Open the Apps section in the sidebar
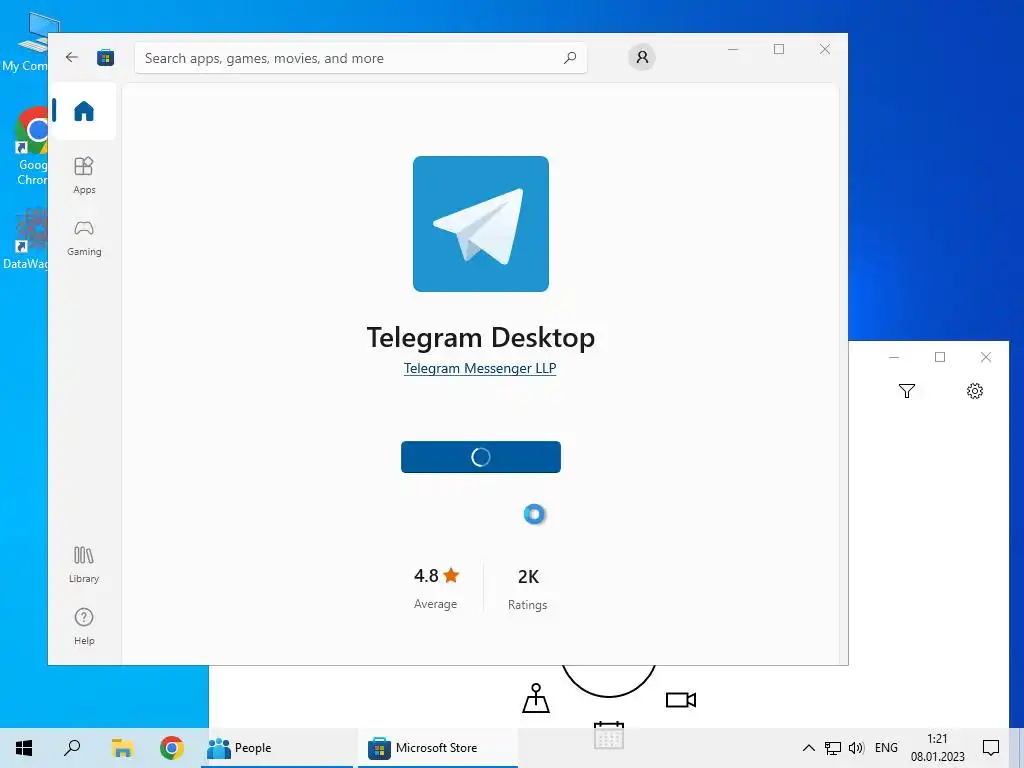 click(84, 175)
